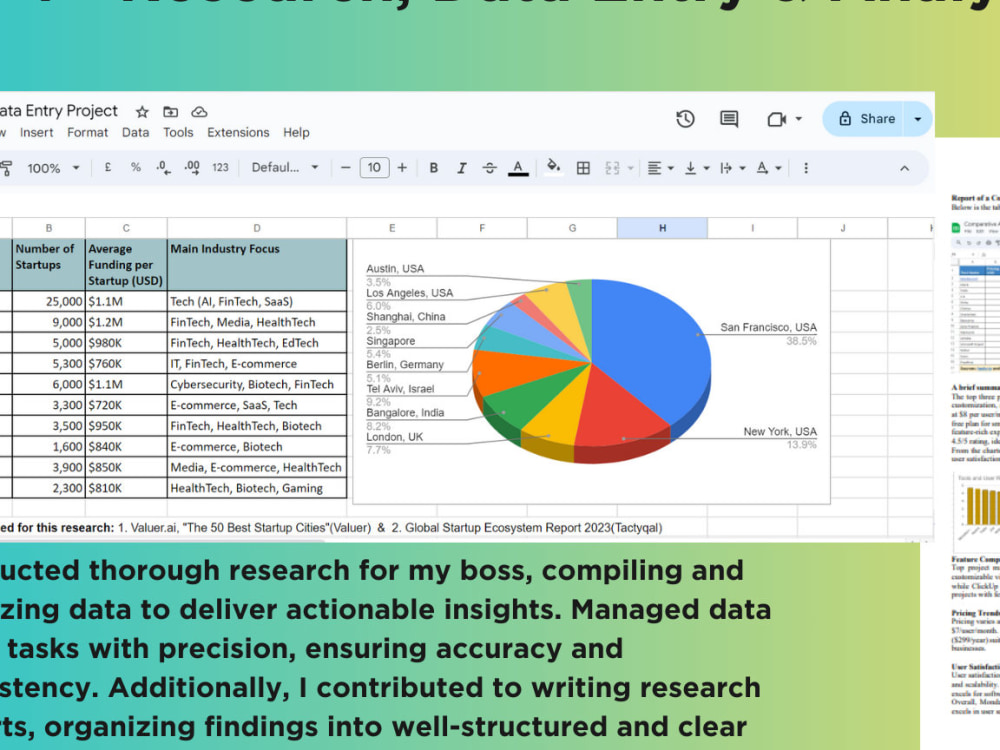The image size is (1000, 750).
Task: Select column D header
Action: point(256,228)
